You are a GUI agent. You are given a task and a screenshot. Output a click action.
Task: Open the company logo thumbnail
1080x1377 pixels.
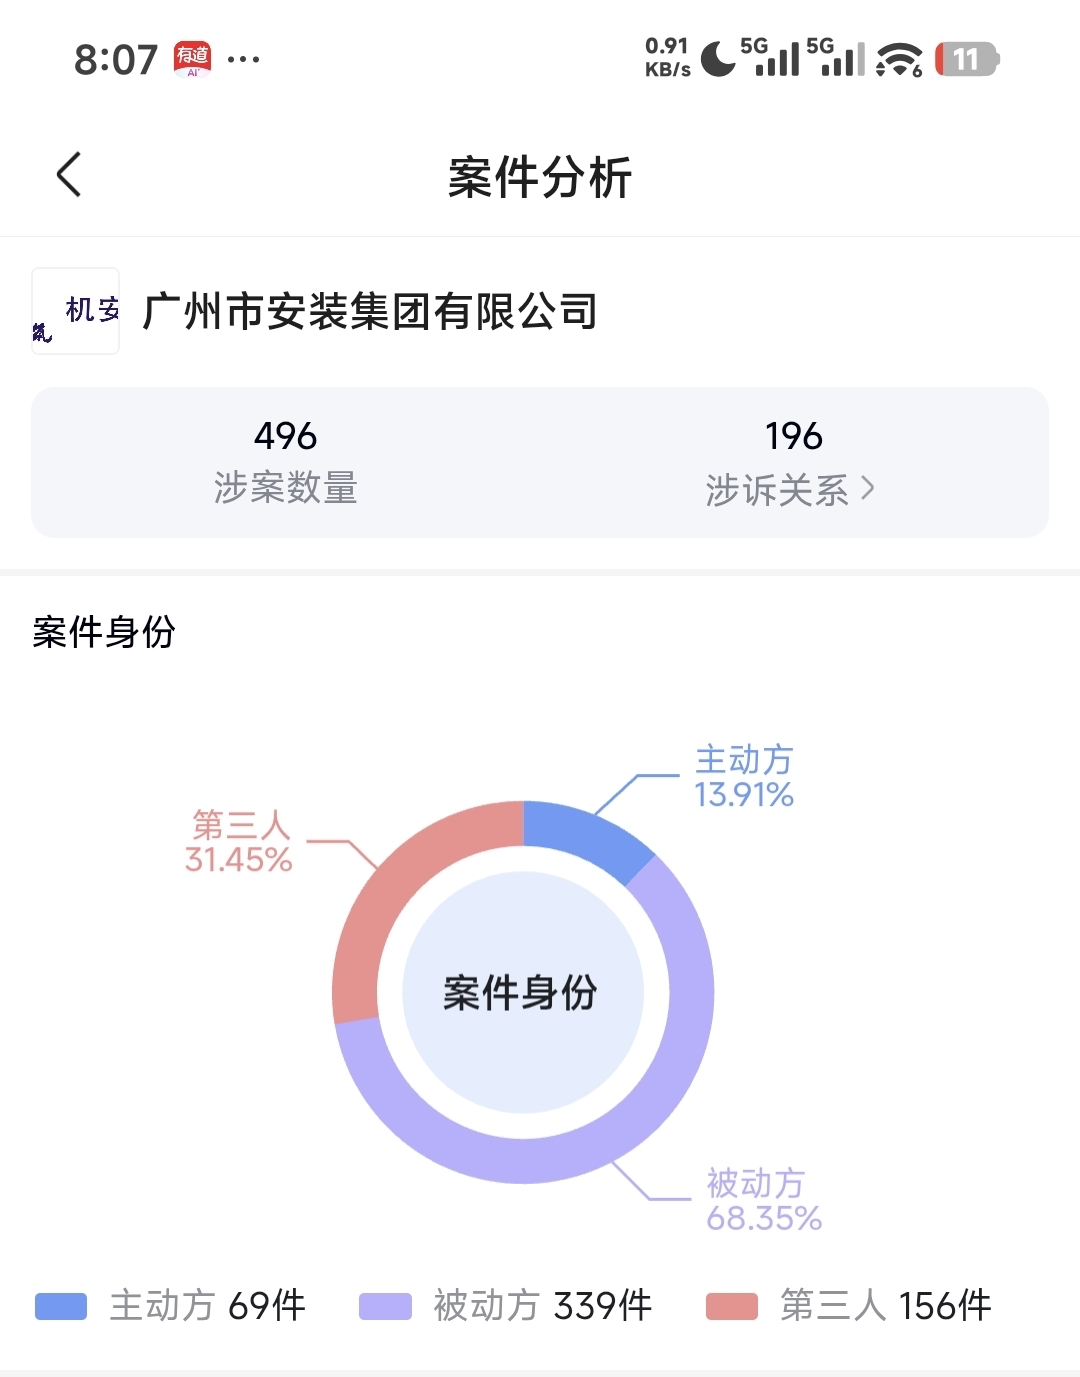click(x=76, y=311)
